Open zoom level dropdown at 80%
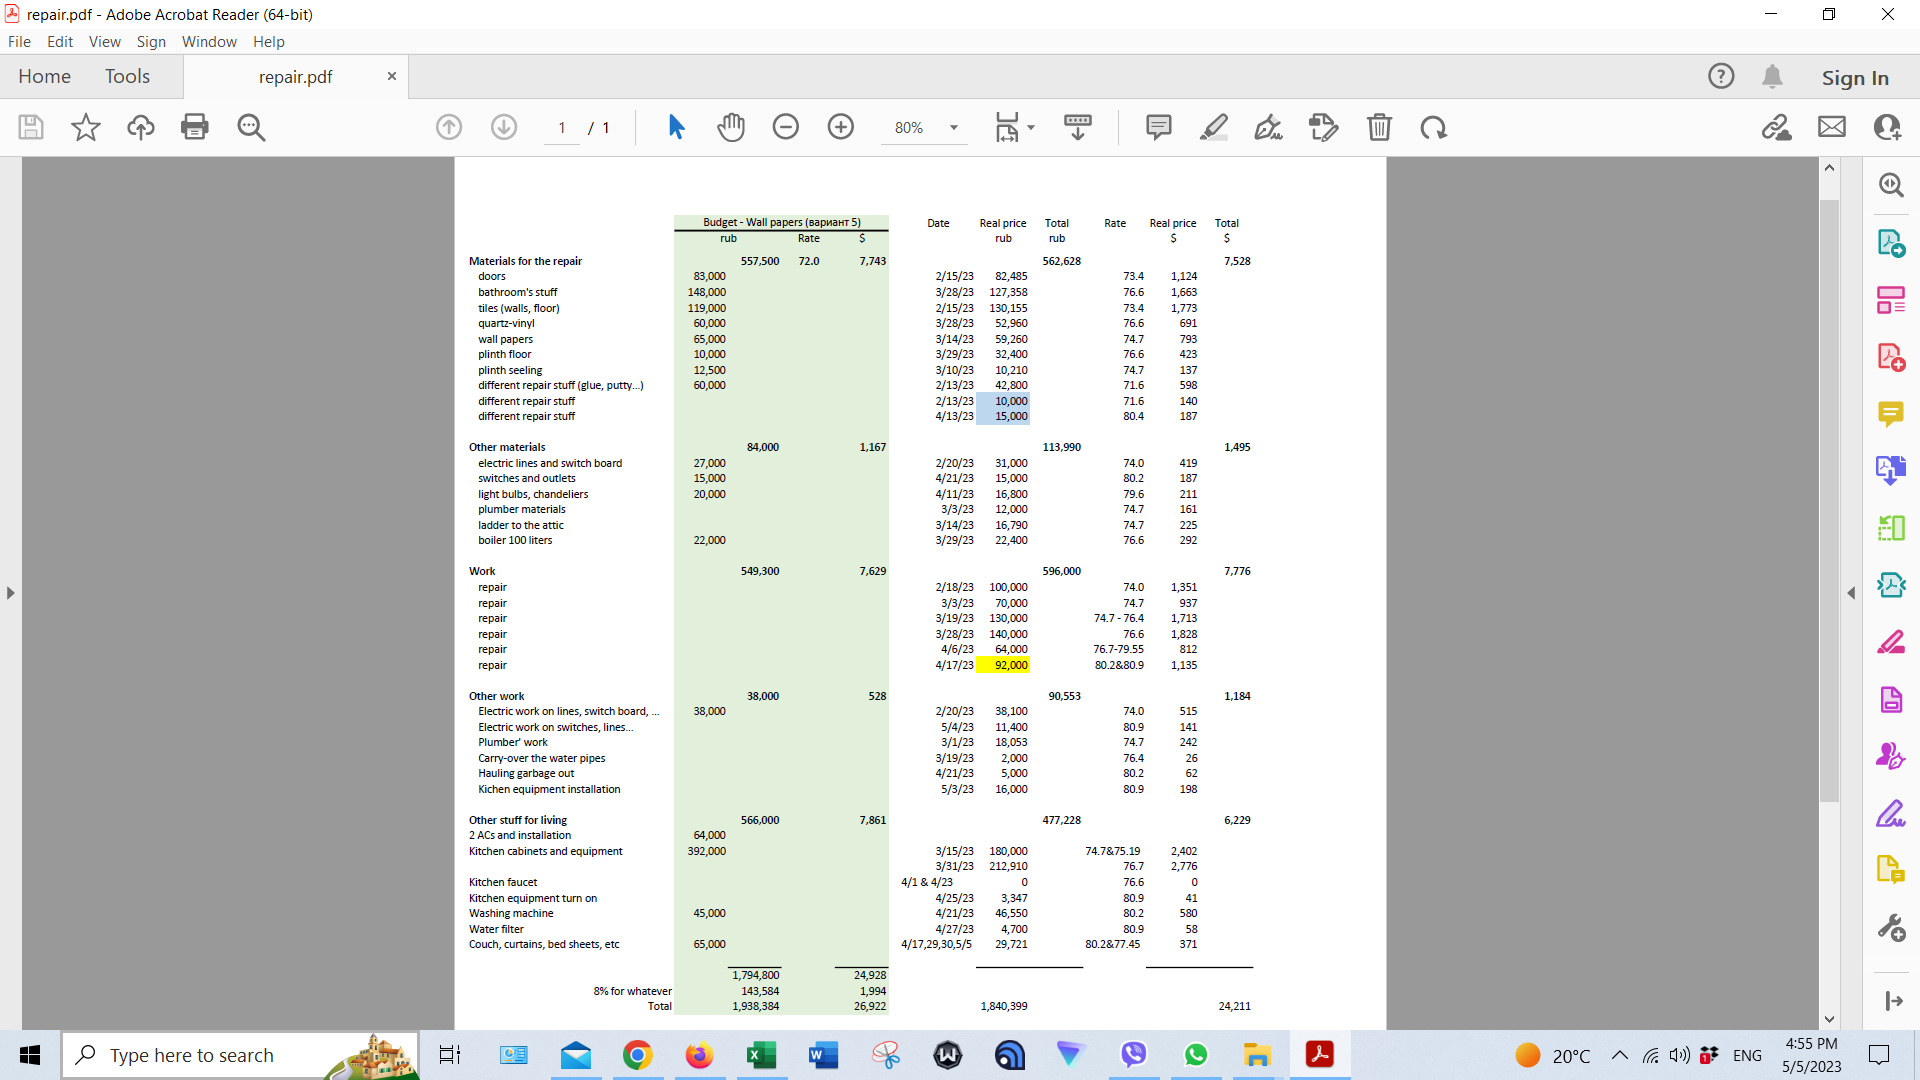 click(x=953, y=127)
